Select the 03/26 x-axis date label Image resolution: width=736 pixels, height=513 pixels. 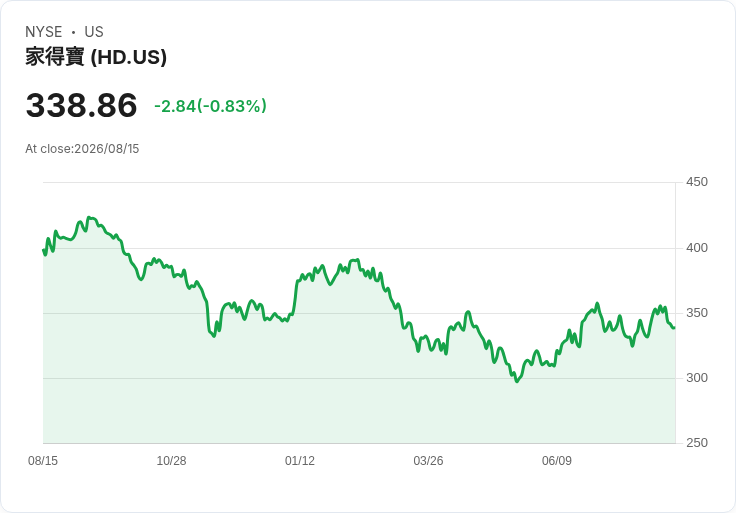coord(428,461)
